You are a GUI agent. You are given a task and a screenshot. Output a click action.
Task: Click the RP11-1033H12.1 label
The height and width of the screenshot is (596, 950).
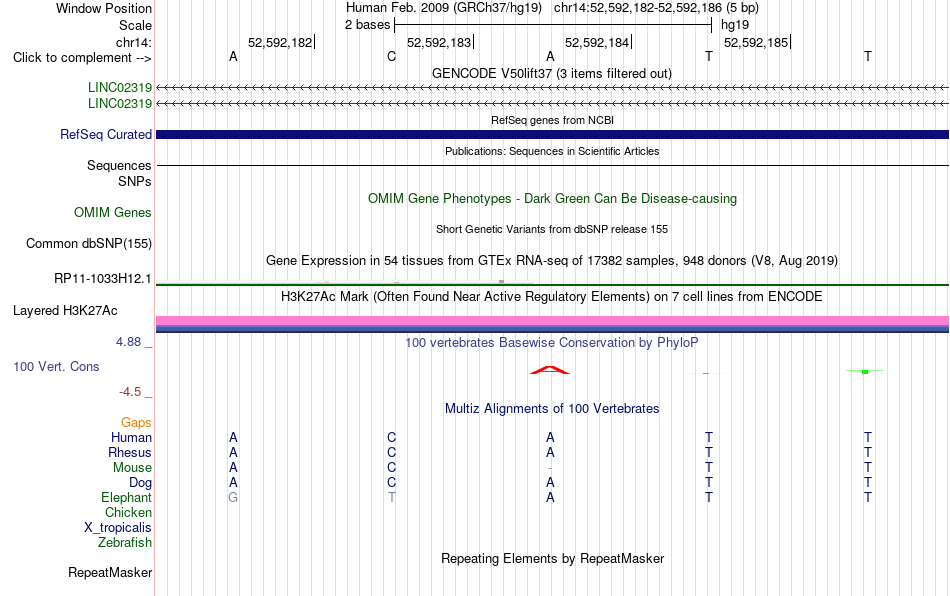(102, 279)
